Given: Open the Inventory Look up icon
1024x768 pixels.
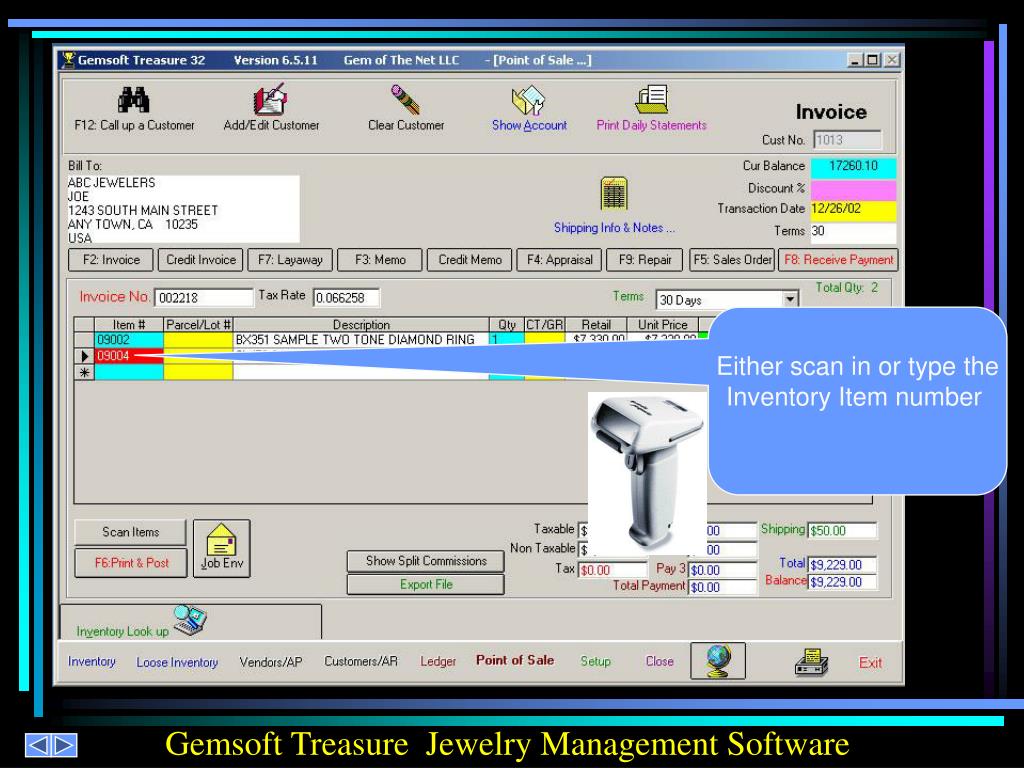Looking at the screenshot, I should point(190,620).
